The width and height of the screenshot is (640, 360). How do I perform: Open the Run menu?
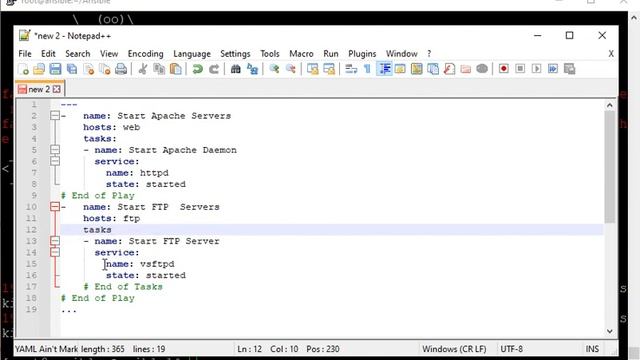click(x=331, y=54)
